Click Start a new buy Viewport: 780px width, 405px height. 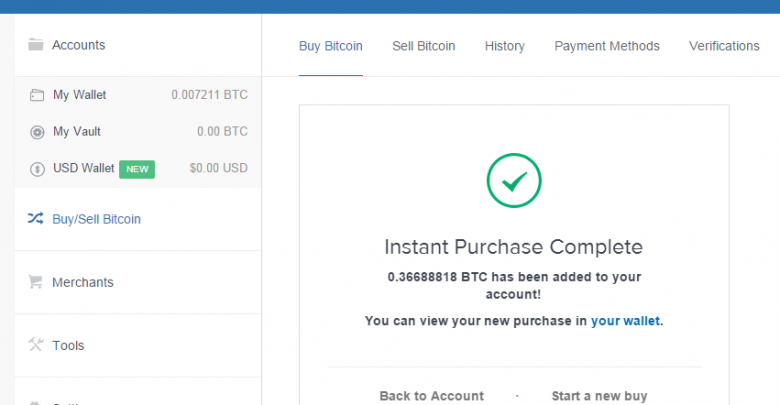click(599, 396)
